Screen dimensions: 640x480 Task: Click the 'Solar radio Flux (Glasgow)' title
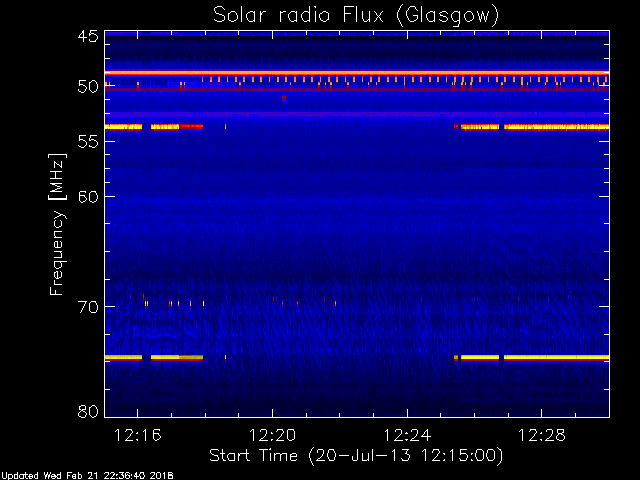coord(356,16)
